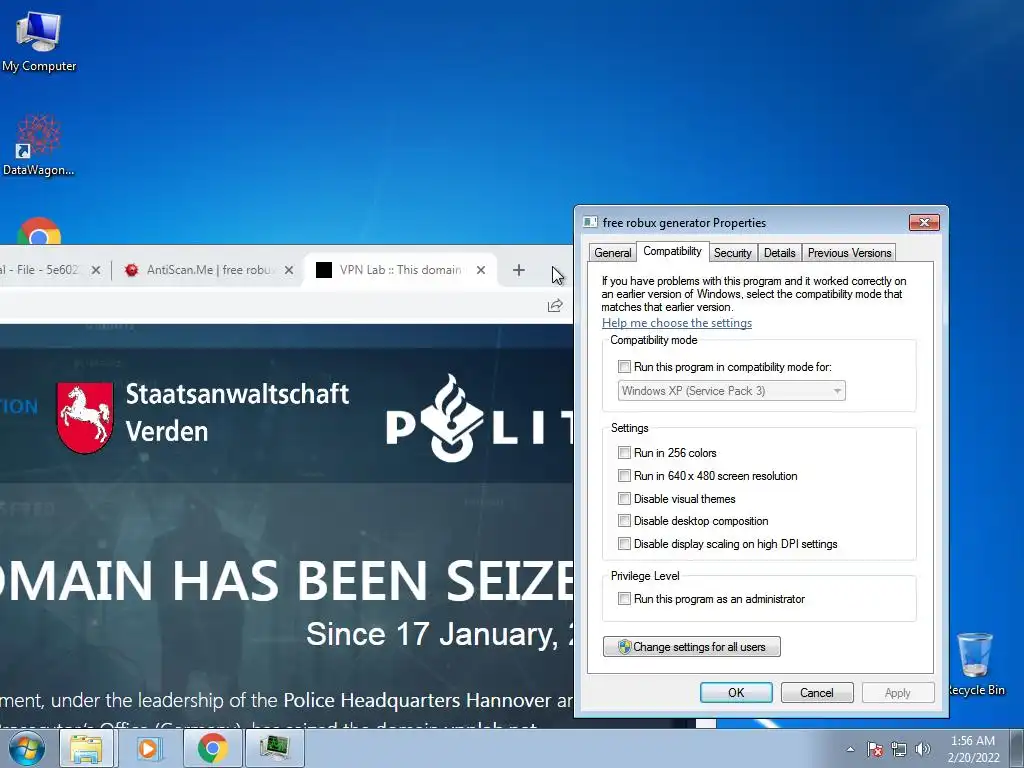Open a new Chrome tab
Screen dimensions: 1024x768
[519, 270]
